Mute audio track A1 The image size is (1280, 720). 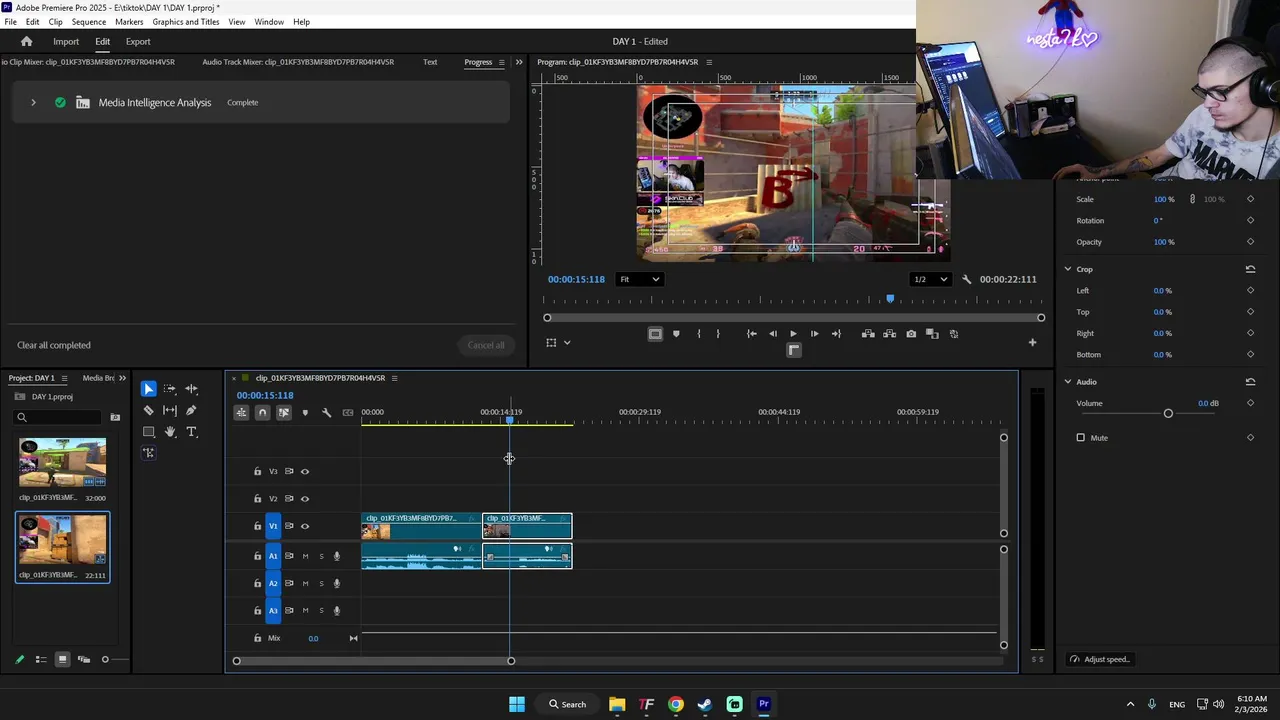tap(305, 556)
